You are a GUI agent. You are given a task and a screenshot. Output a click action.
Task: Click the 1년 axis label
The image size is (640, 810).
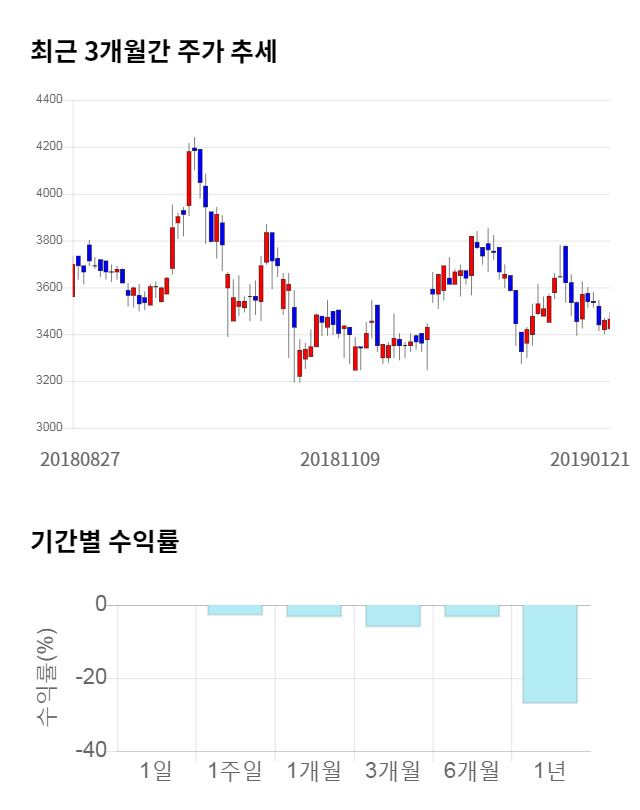tap(549, 771)
